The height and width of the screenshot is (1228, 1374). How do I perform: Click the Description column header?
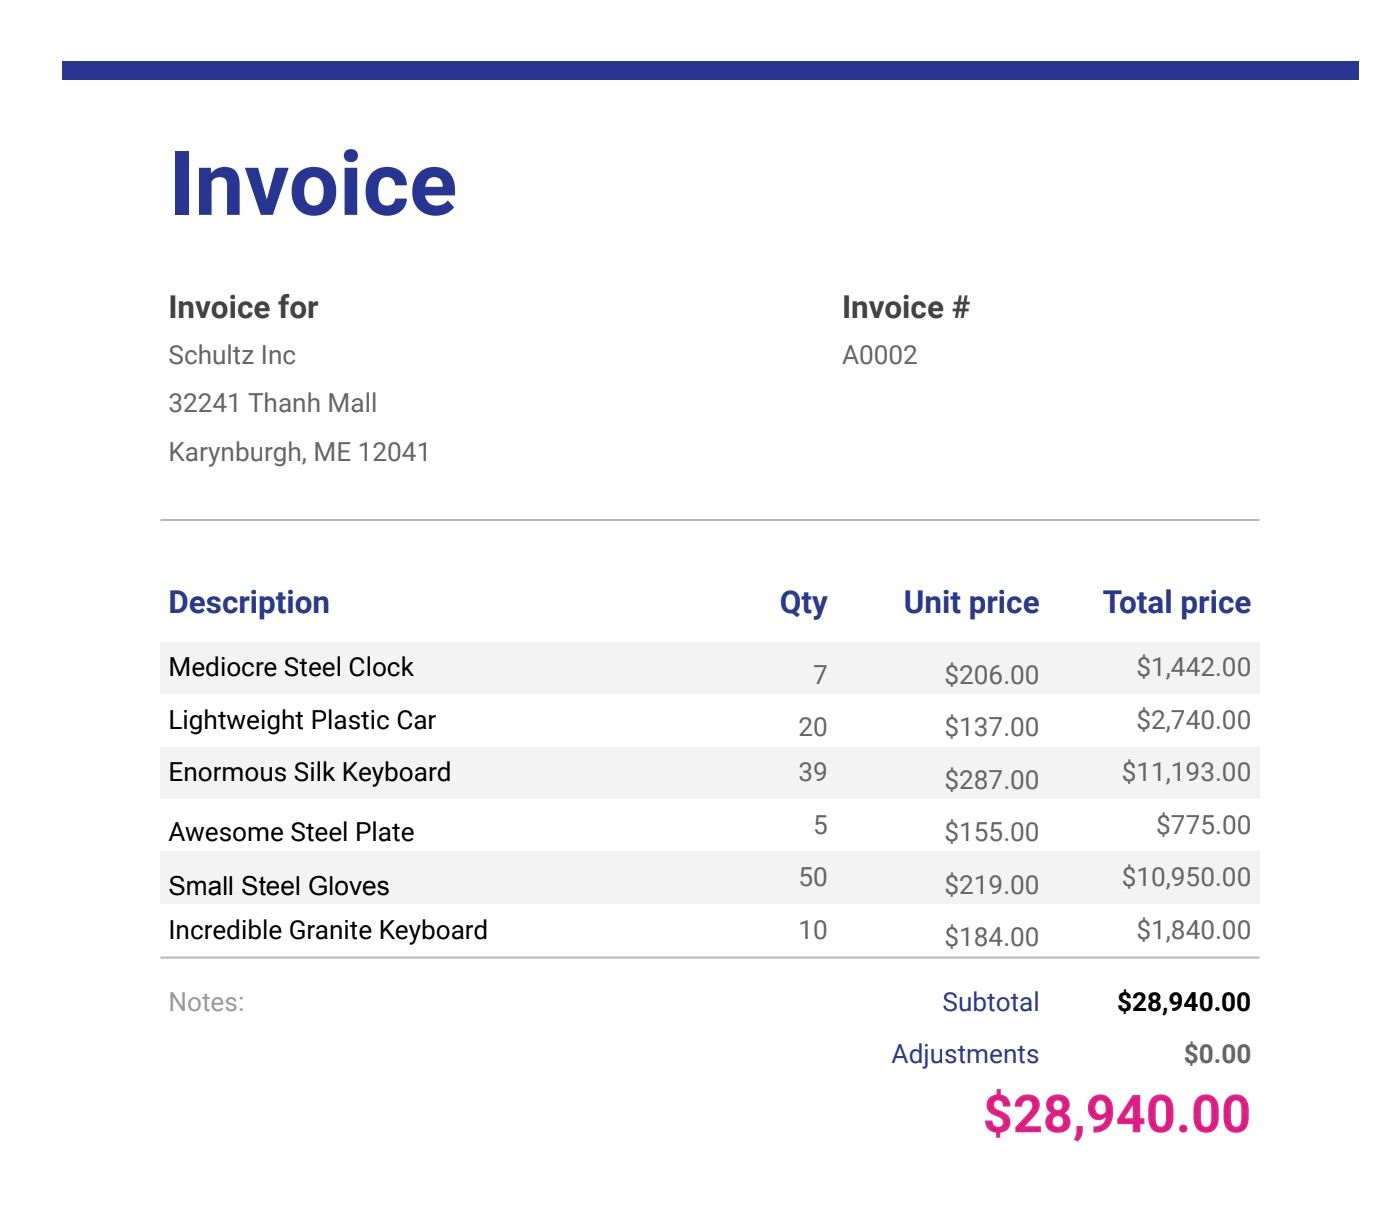point(249,602)
